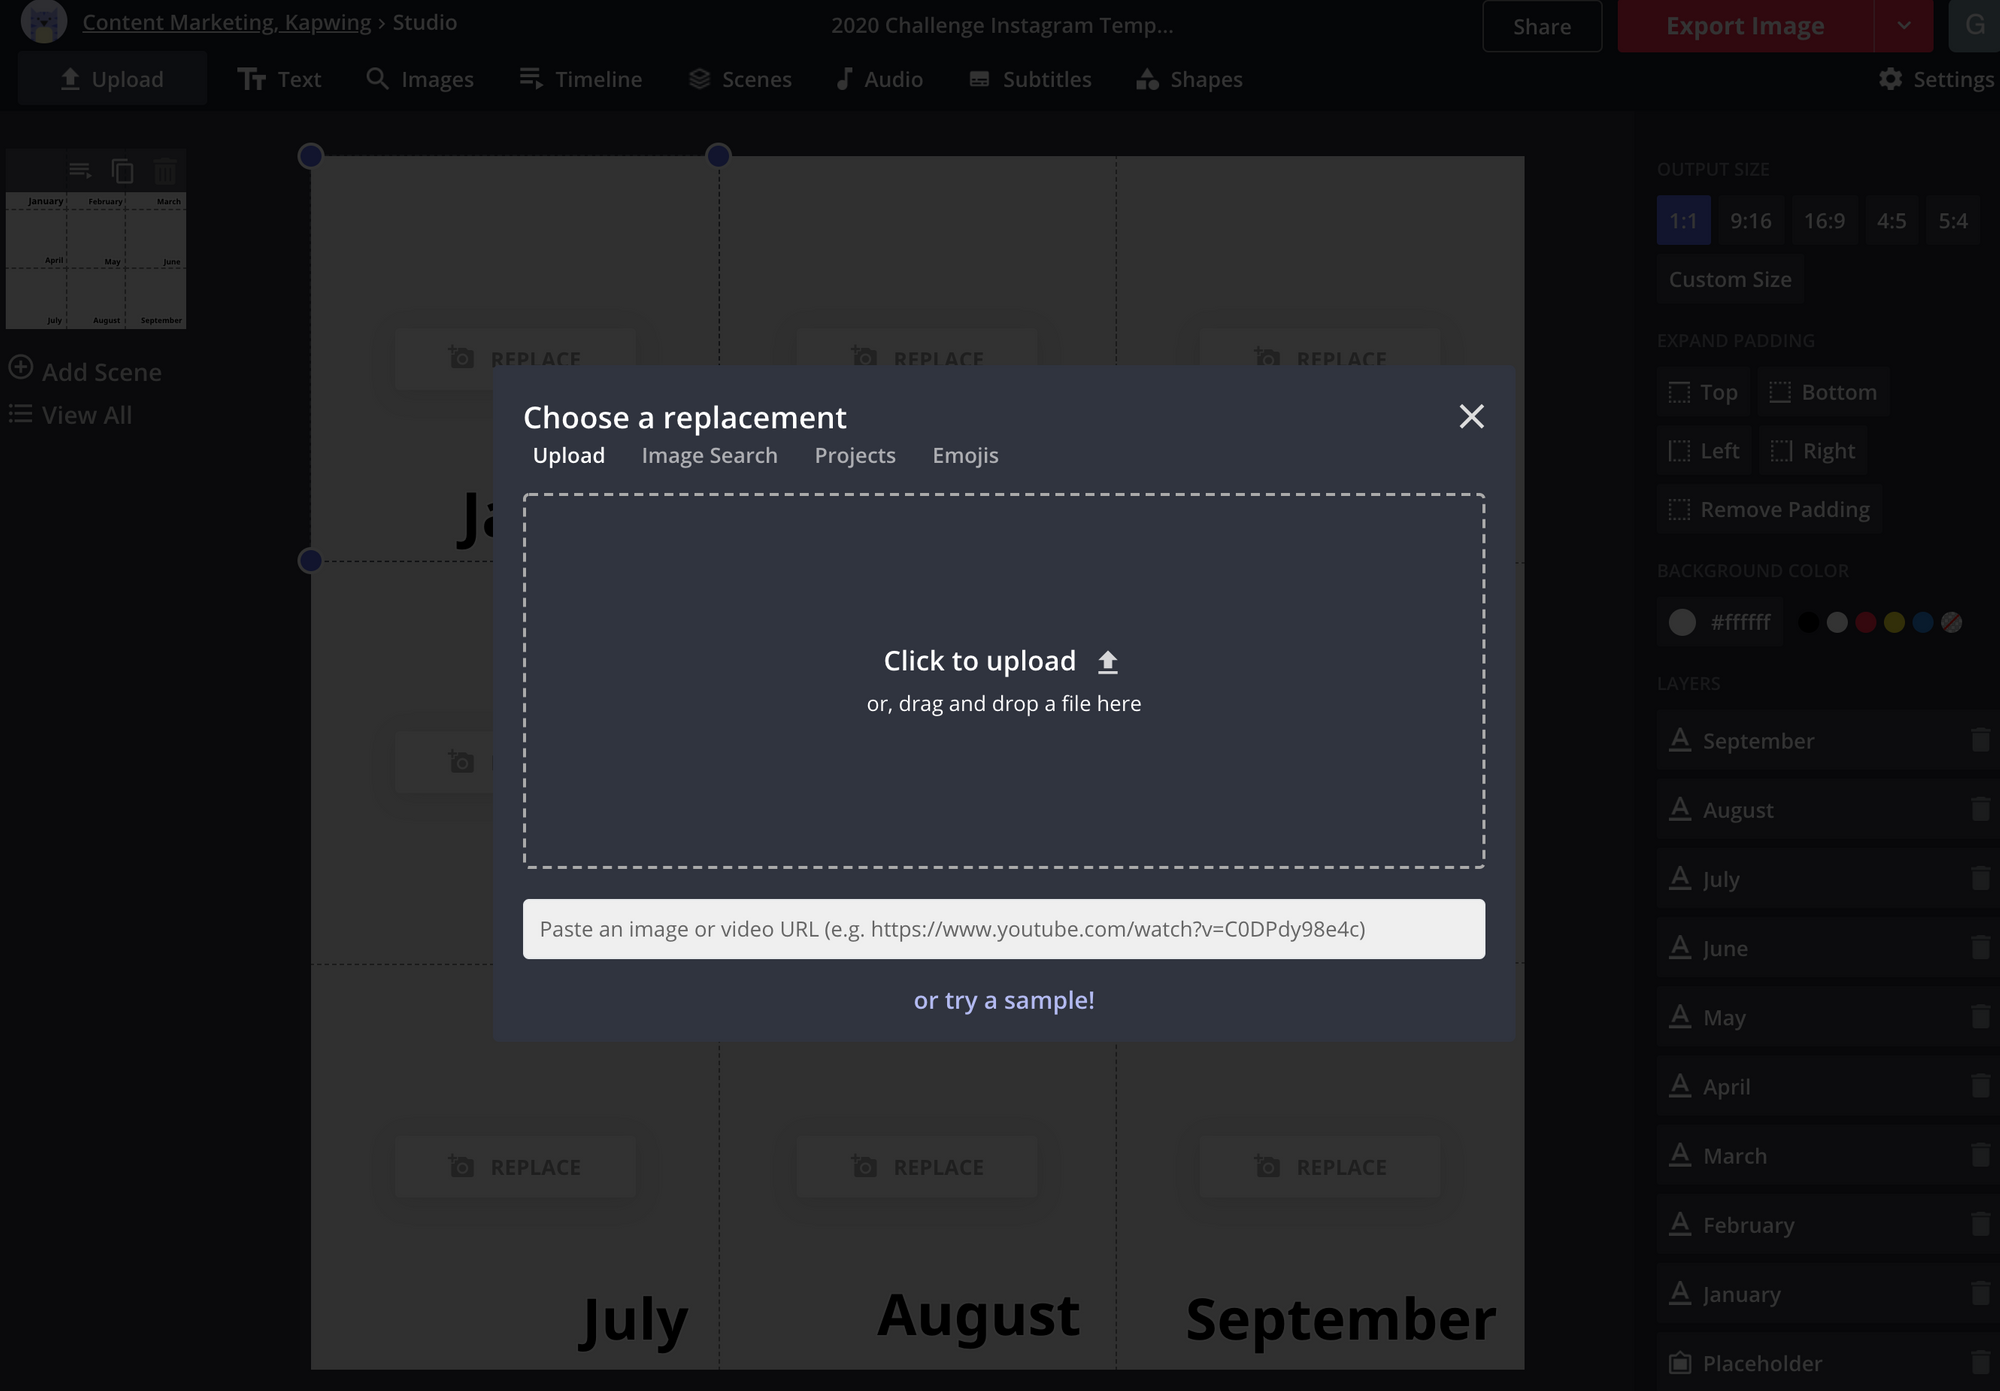
Task: Click the paste image or video URL field
Action: click(1003, 929)
